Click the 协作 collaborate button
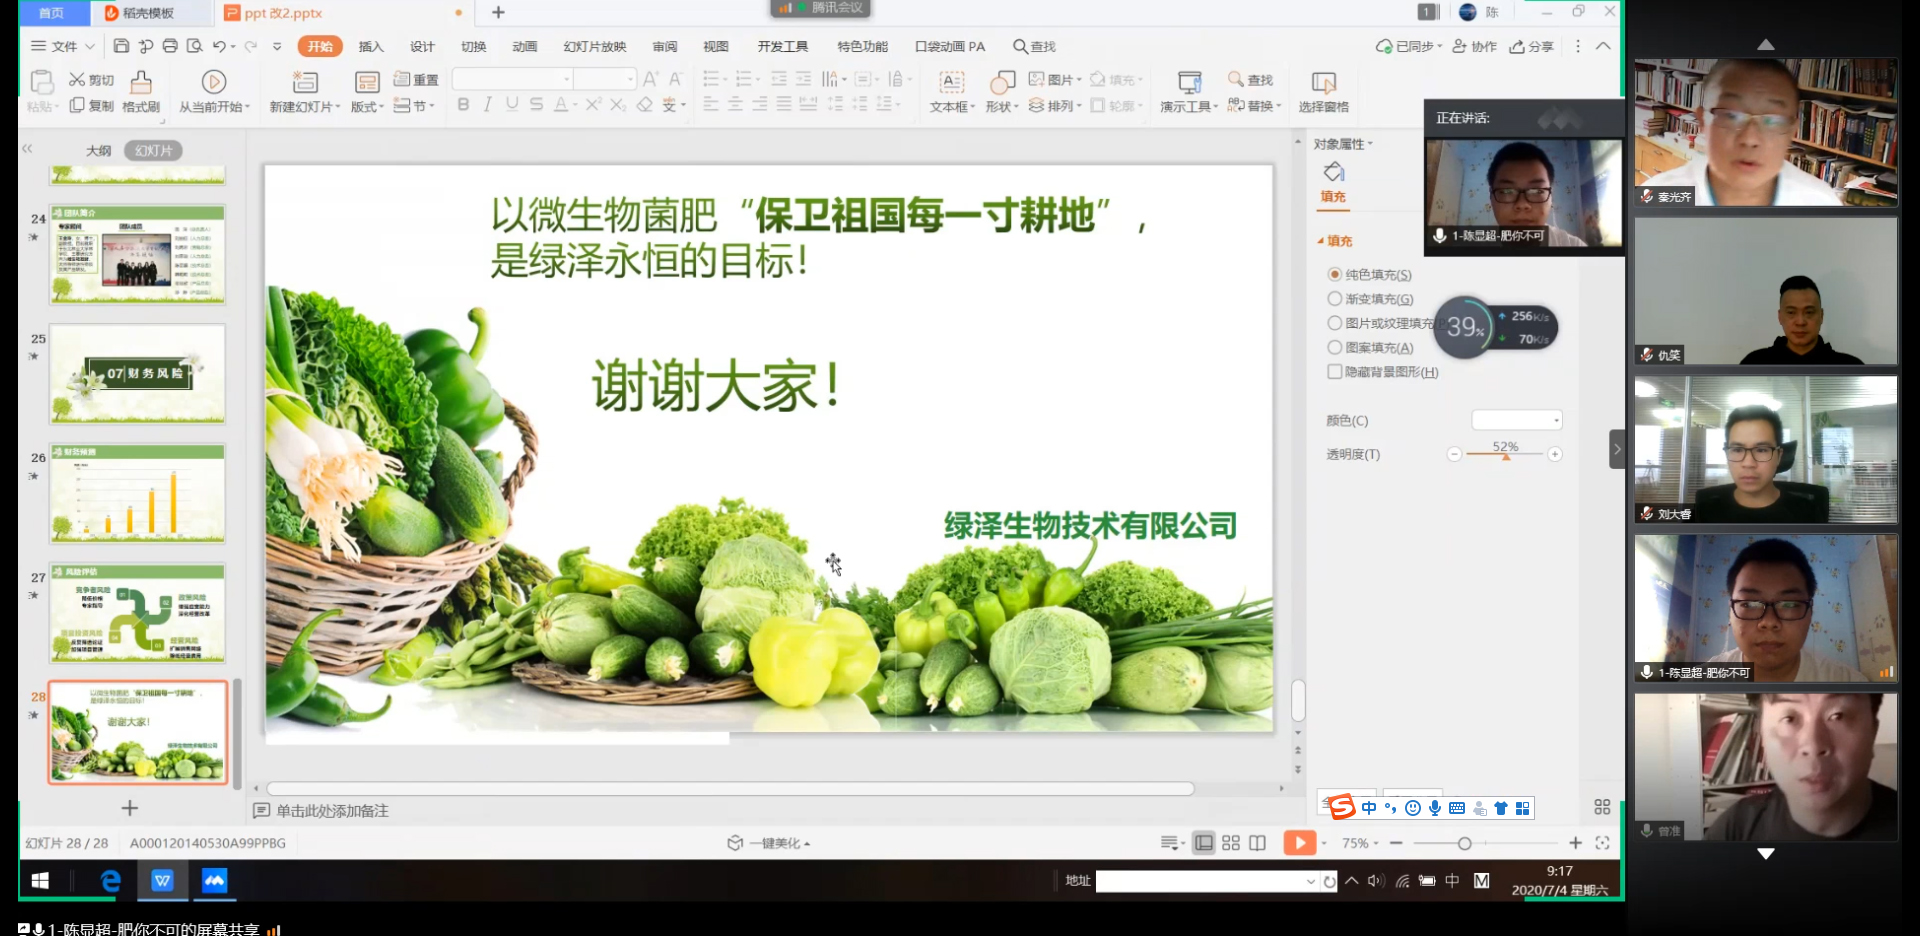 click(1475, 46)
